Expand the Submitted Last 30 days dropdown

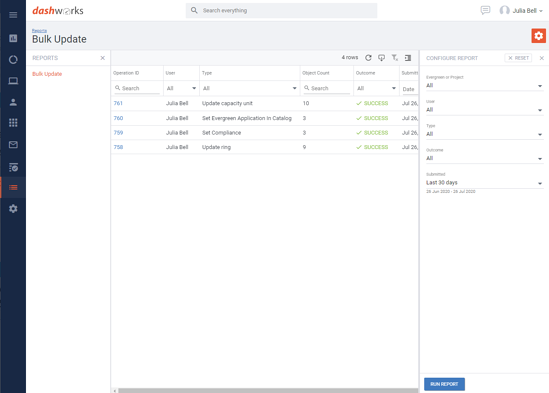pyautogui.click(x=484, y=182)
